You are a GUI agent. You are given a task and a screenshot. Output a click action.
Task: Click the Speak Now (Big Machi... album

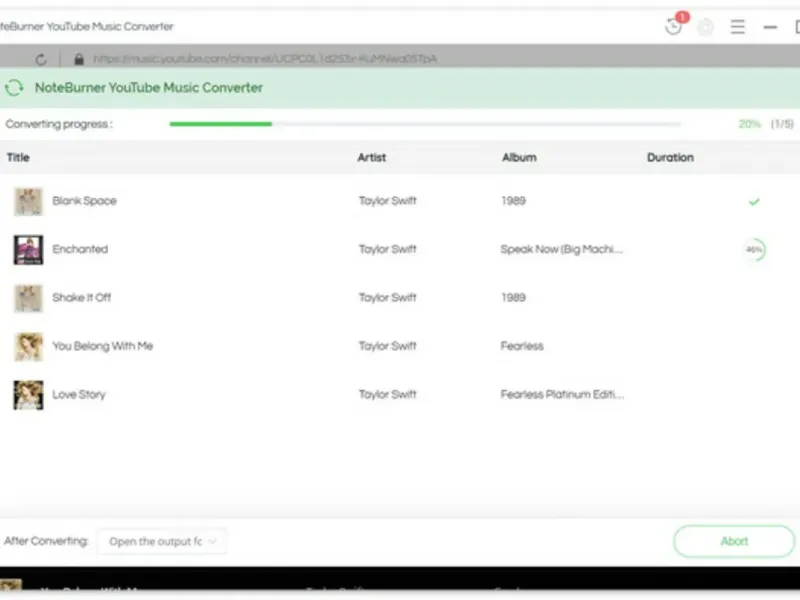[561, 249]
